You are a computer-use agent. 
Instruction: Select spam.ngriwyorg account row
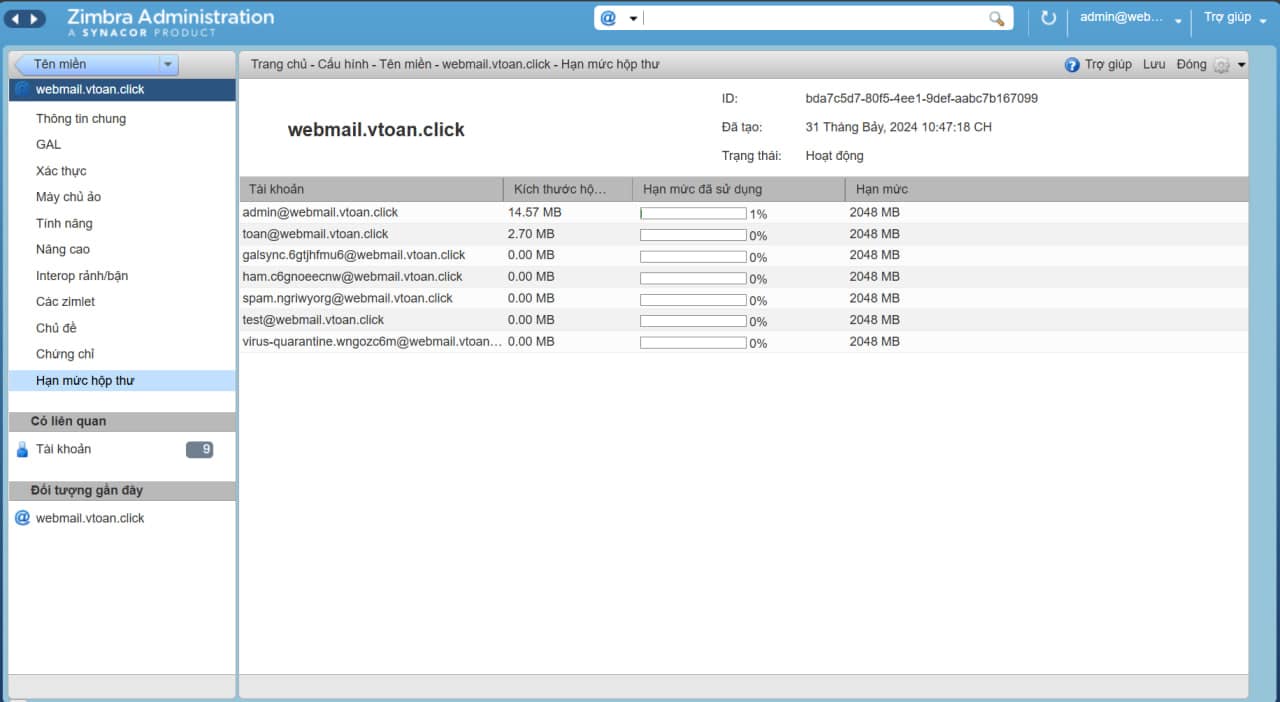click(744, 298)
